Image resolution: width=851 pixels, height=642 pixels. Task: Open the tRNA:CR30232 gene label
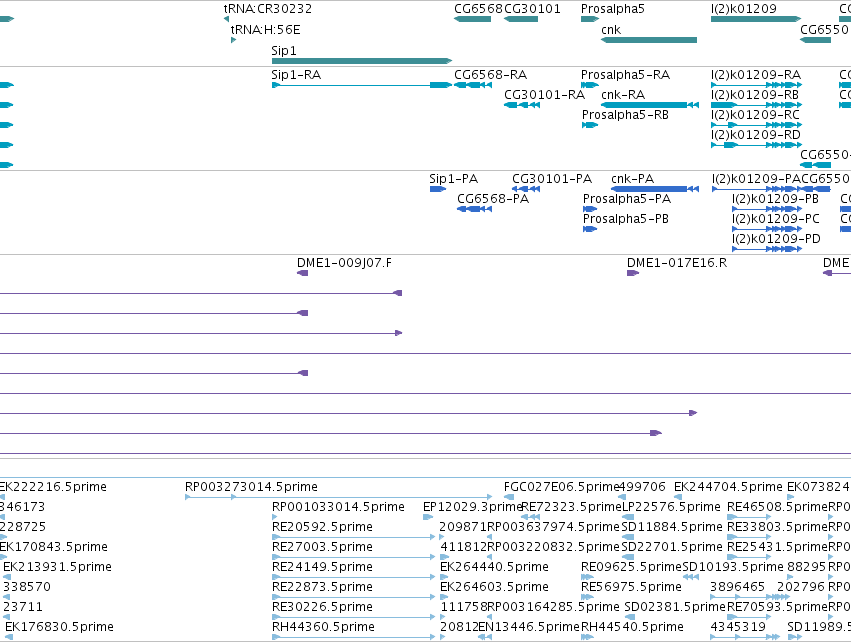click(268, 9)
